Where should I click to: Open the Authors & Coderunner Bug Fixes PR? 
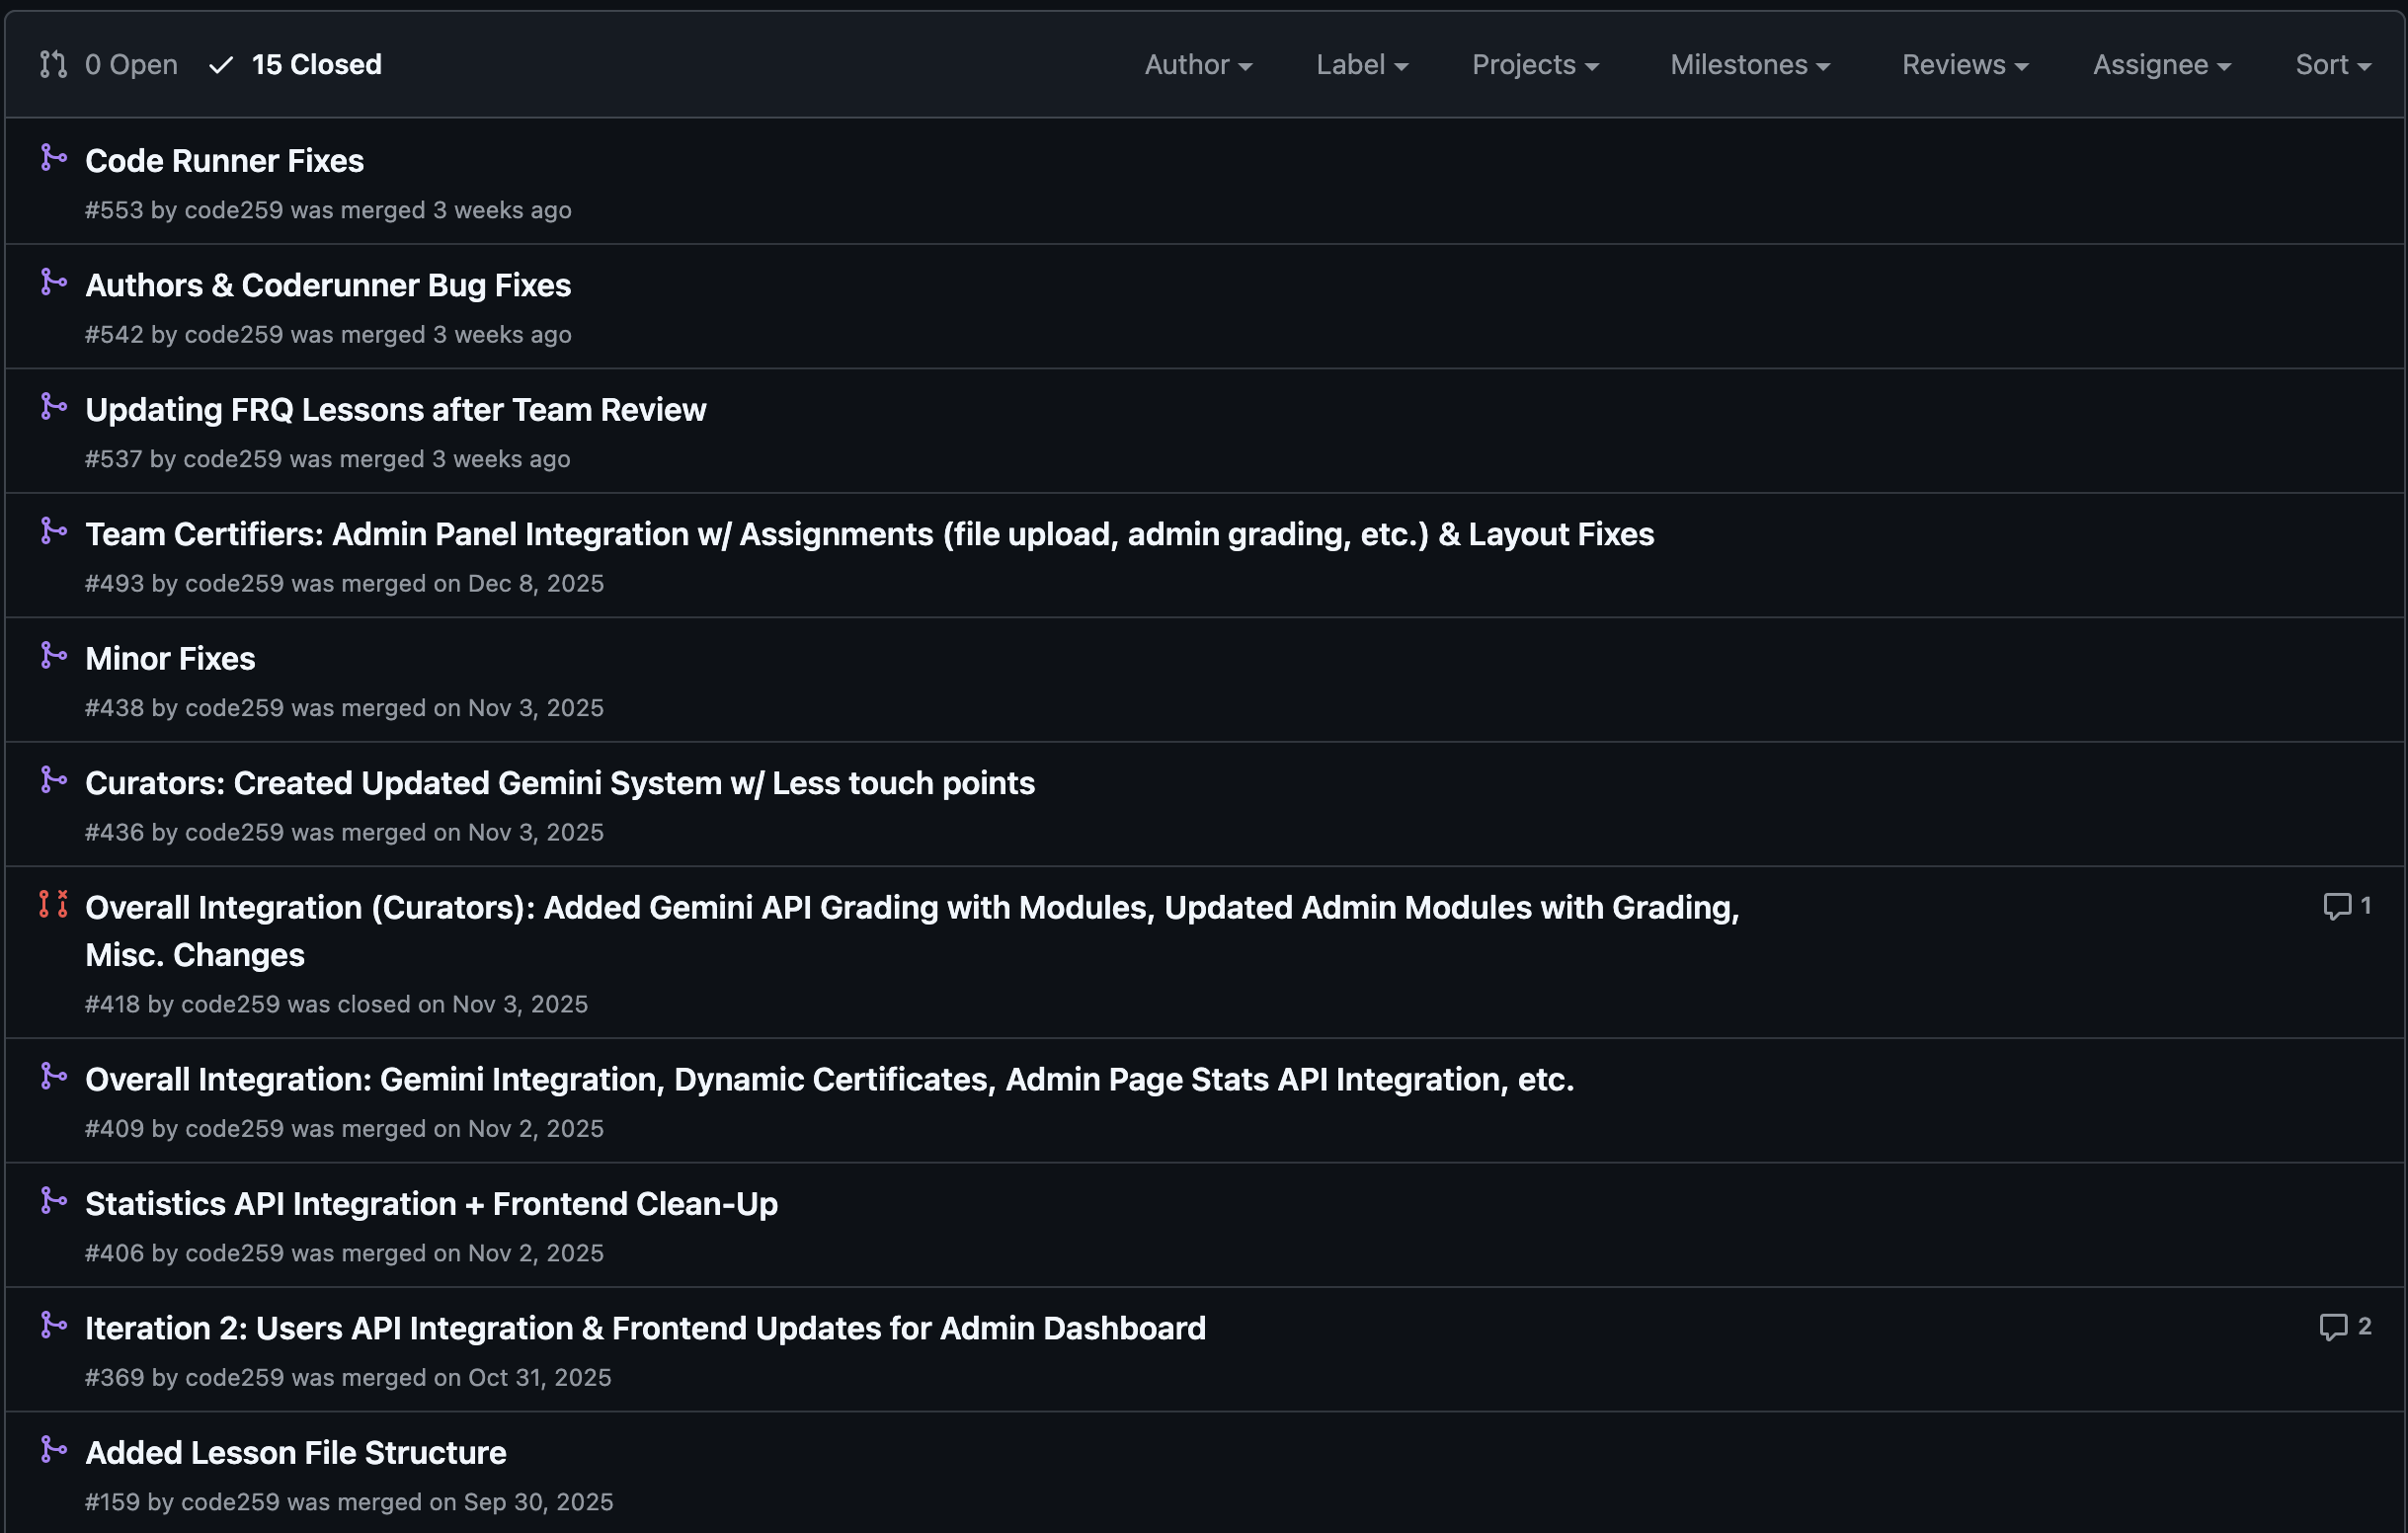pyautogui.click(x=328, y=286)
